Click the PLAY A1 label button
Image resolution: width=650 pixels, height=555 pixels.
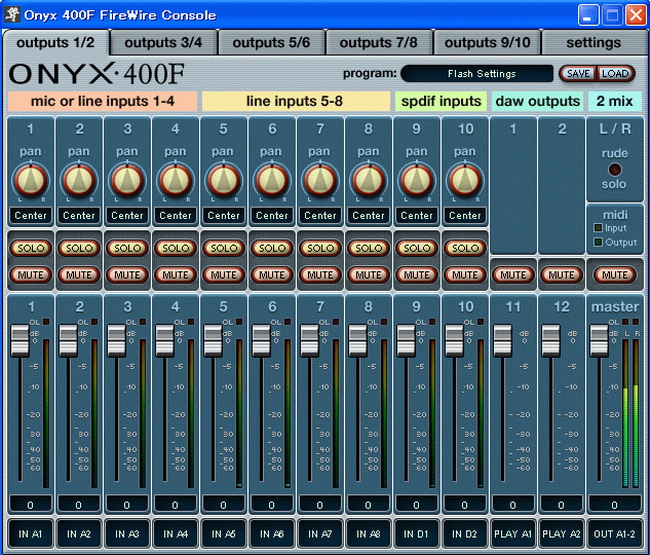[513, 533]
